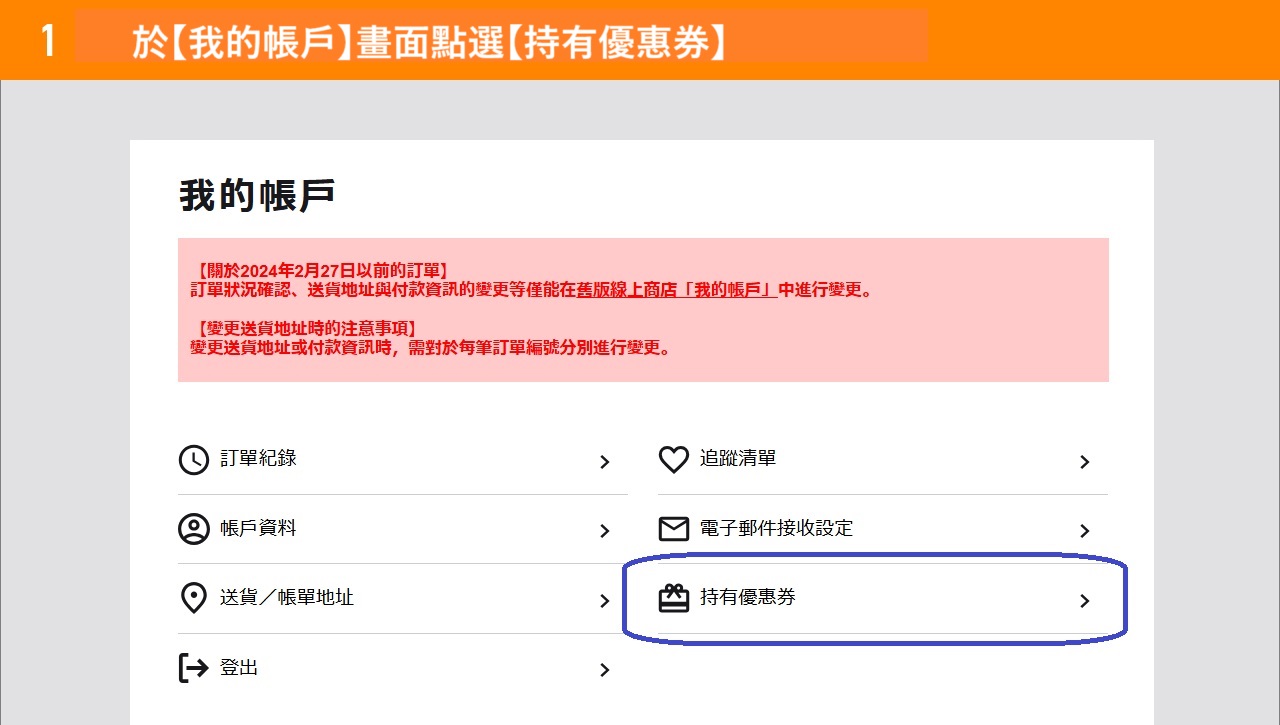Click the arrow on 持有優惠券 row
This screenshot has height=725, width=1280.
pyautogui.click(x=1085, y=601)
